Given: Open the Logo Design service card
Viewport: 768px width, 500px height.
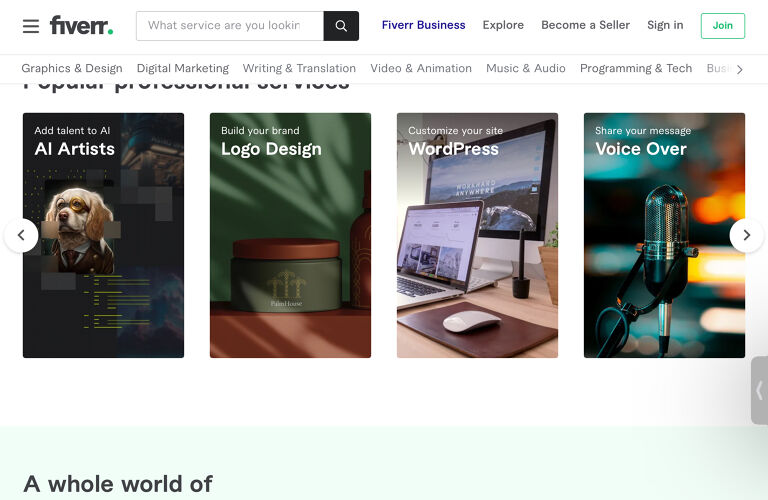Looking at the screenshot, I should pos(290,236).
